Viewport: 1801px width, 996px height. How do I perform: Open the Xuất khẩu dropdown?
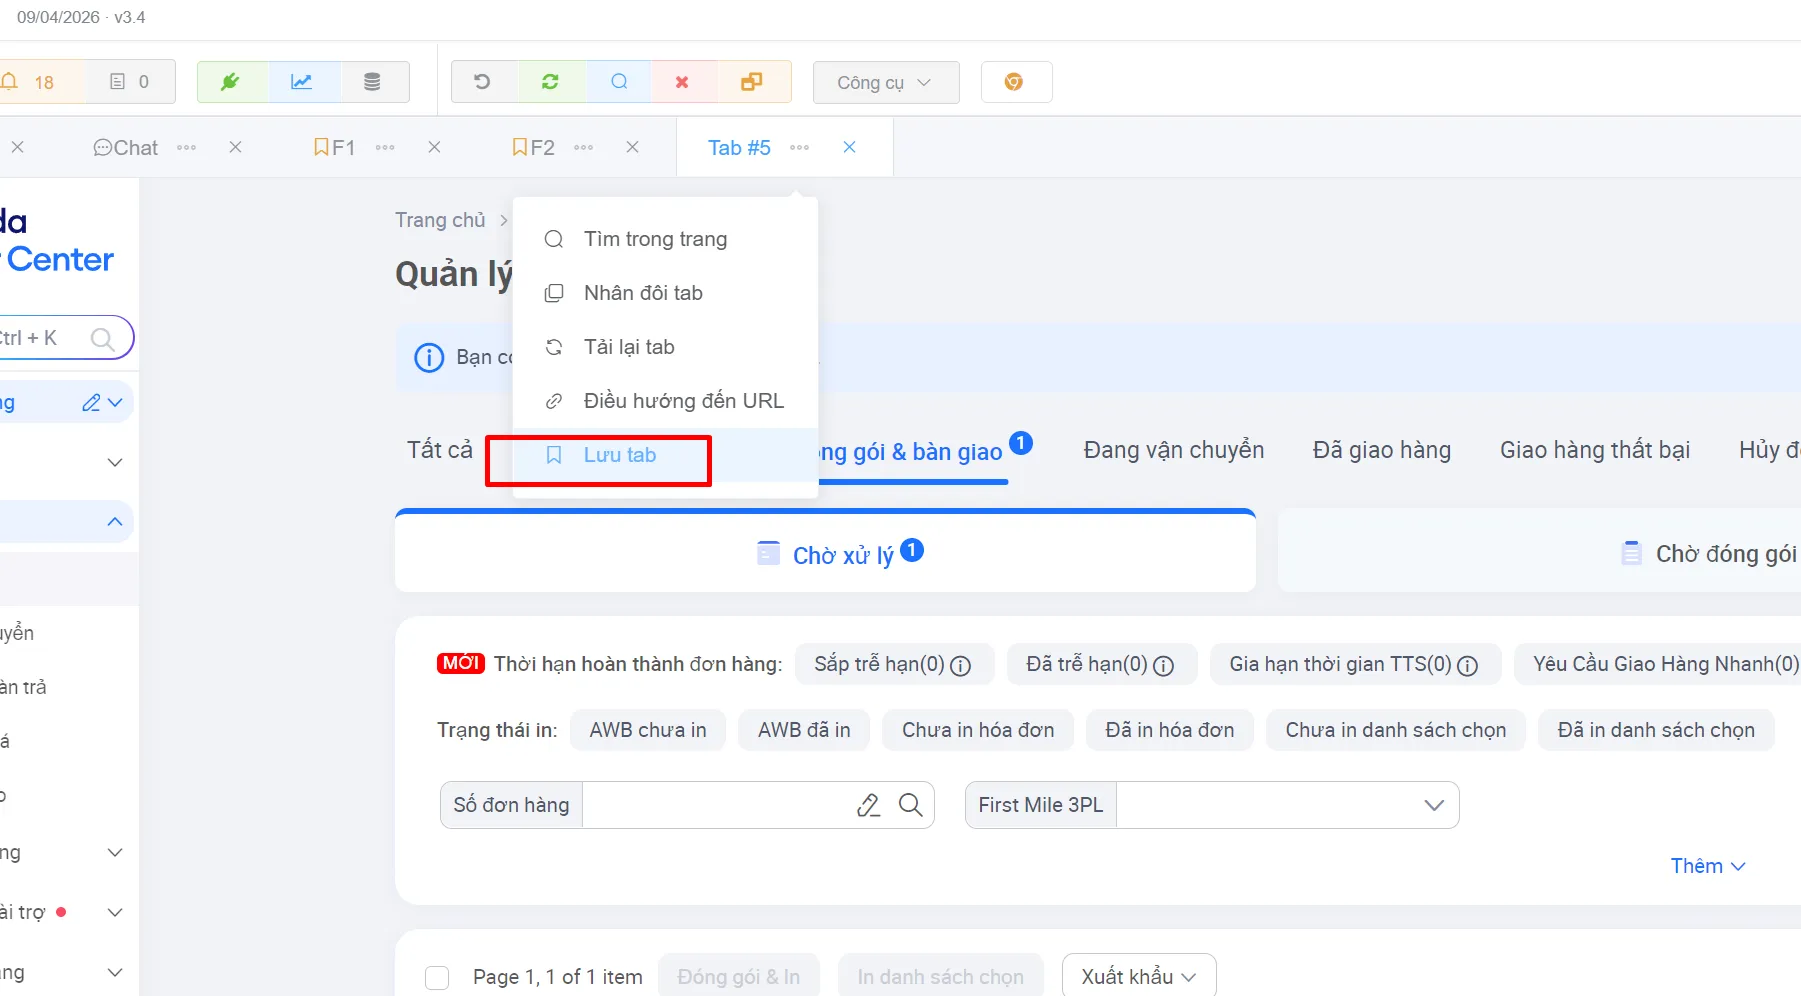click(1139, 976)
